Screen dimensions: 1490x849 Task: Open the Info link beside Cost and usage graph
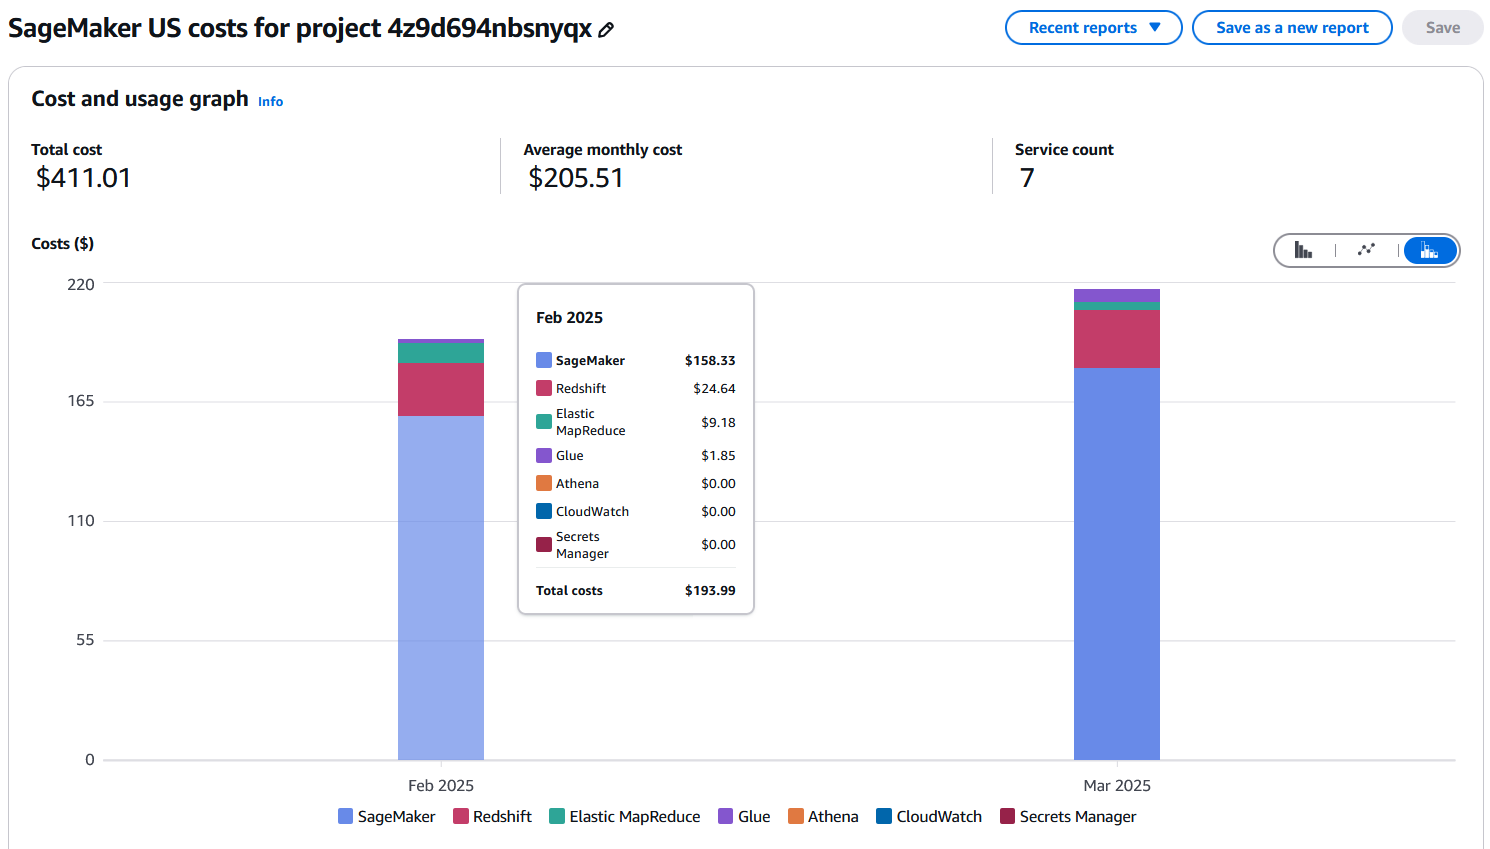[x=269, y=101]
